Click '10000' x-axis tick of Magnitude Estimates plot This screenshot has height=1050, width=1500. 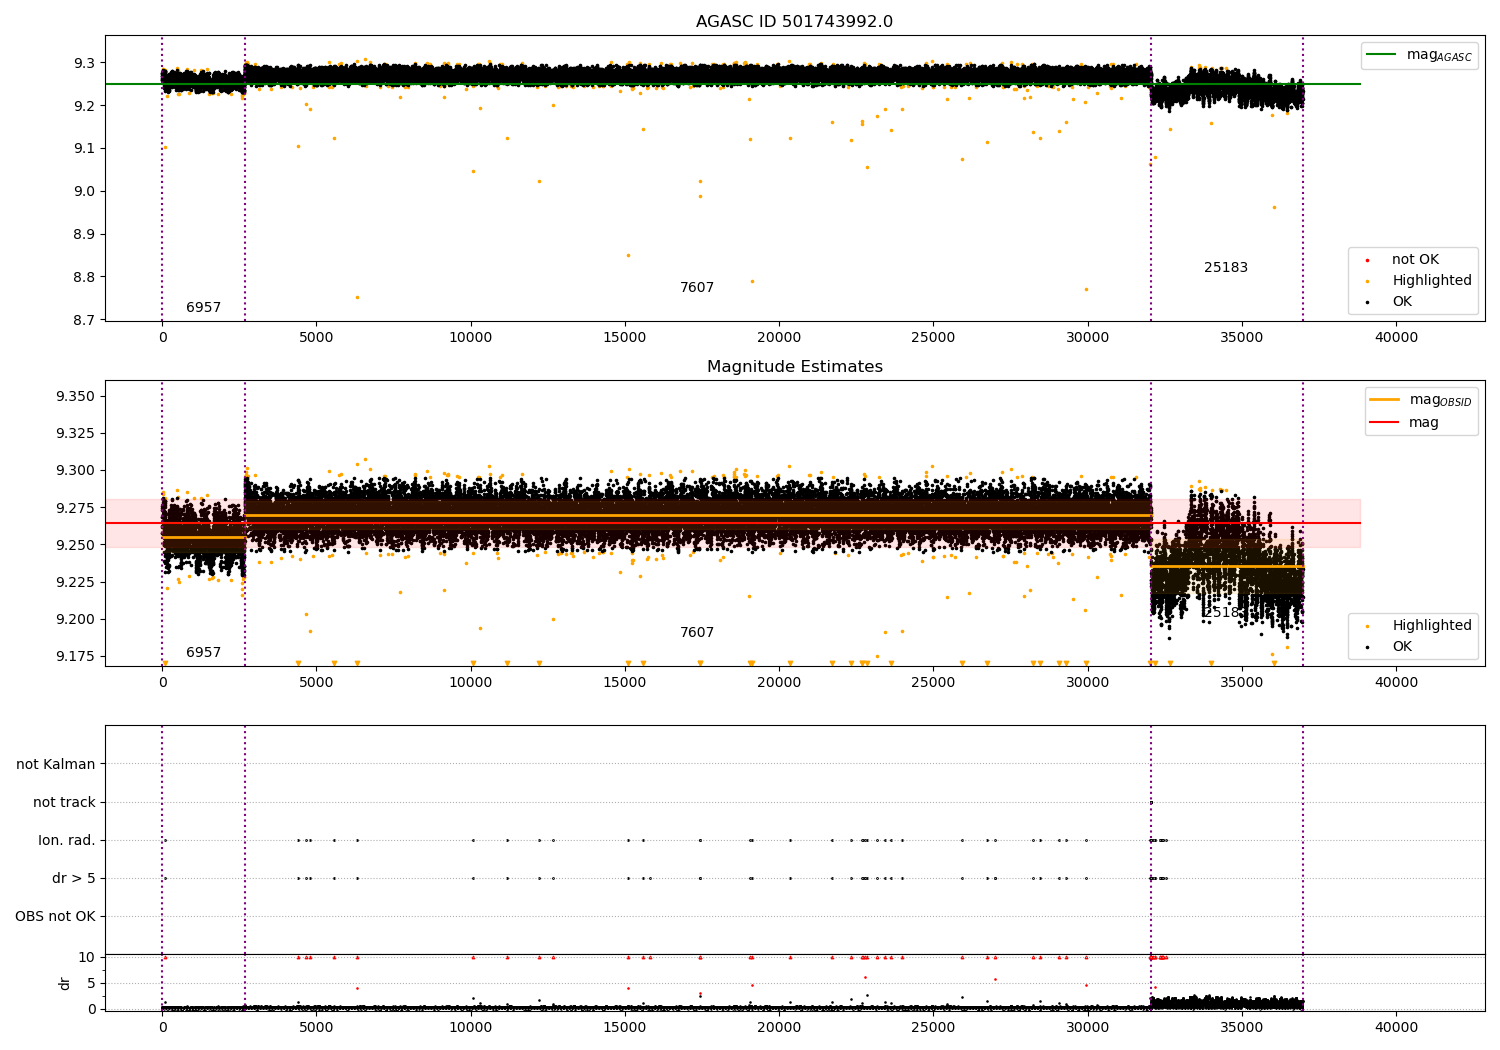pos(471,683)
